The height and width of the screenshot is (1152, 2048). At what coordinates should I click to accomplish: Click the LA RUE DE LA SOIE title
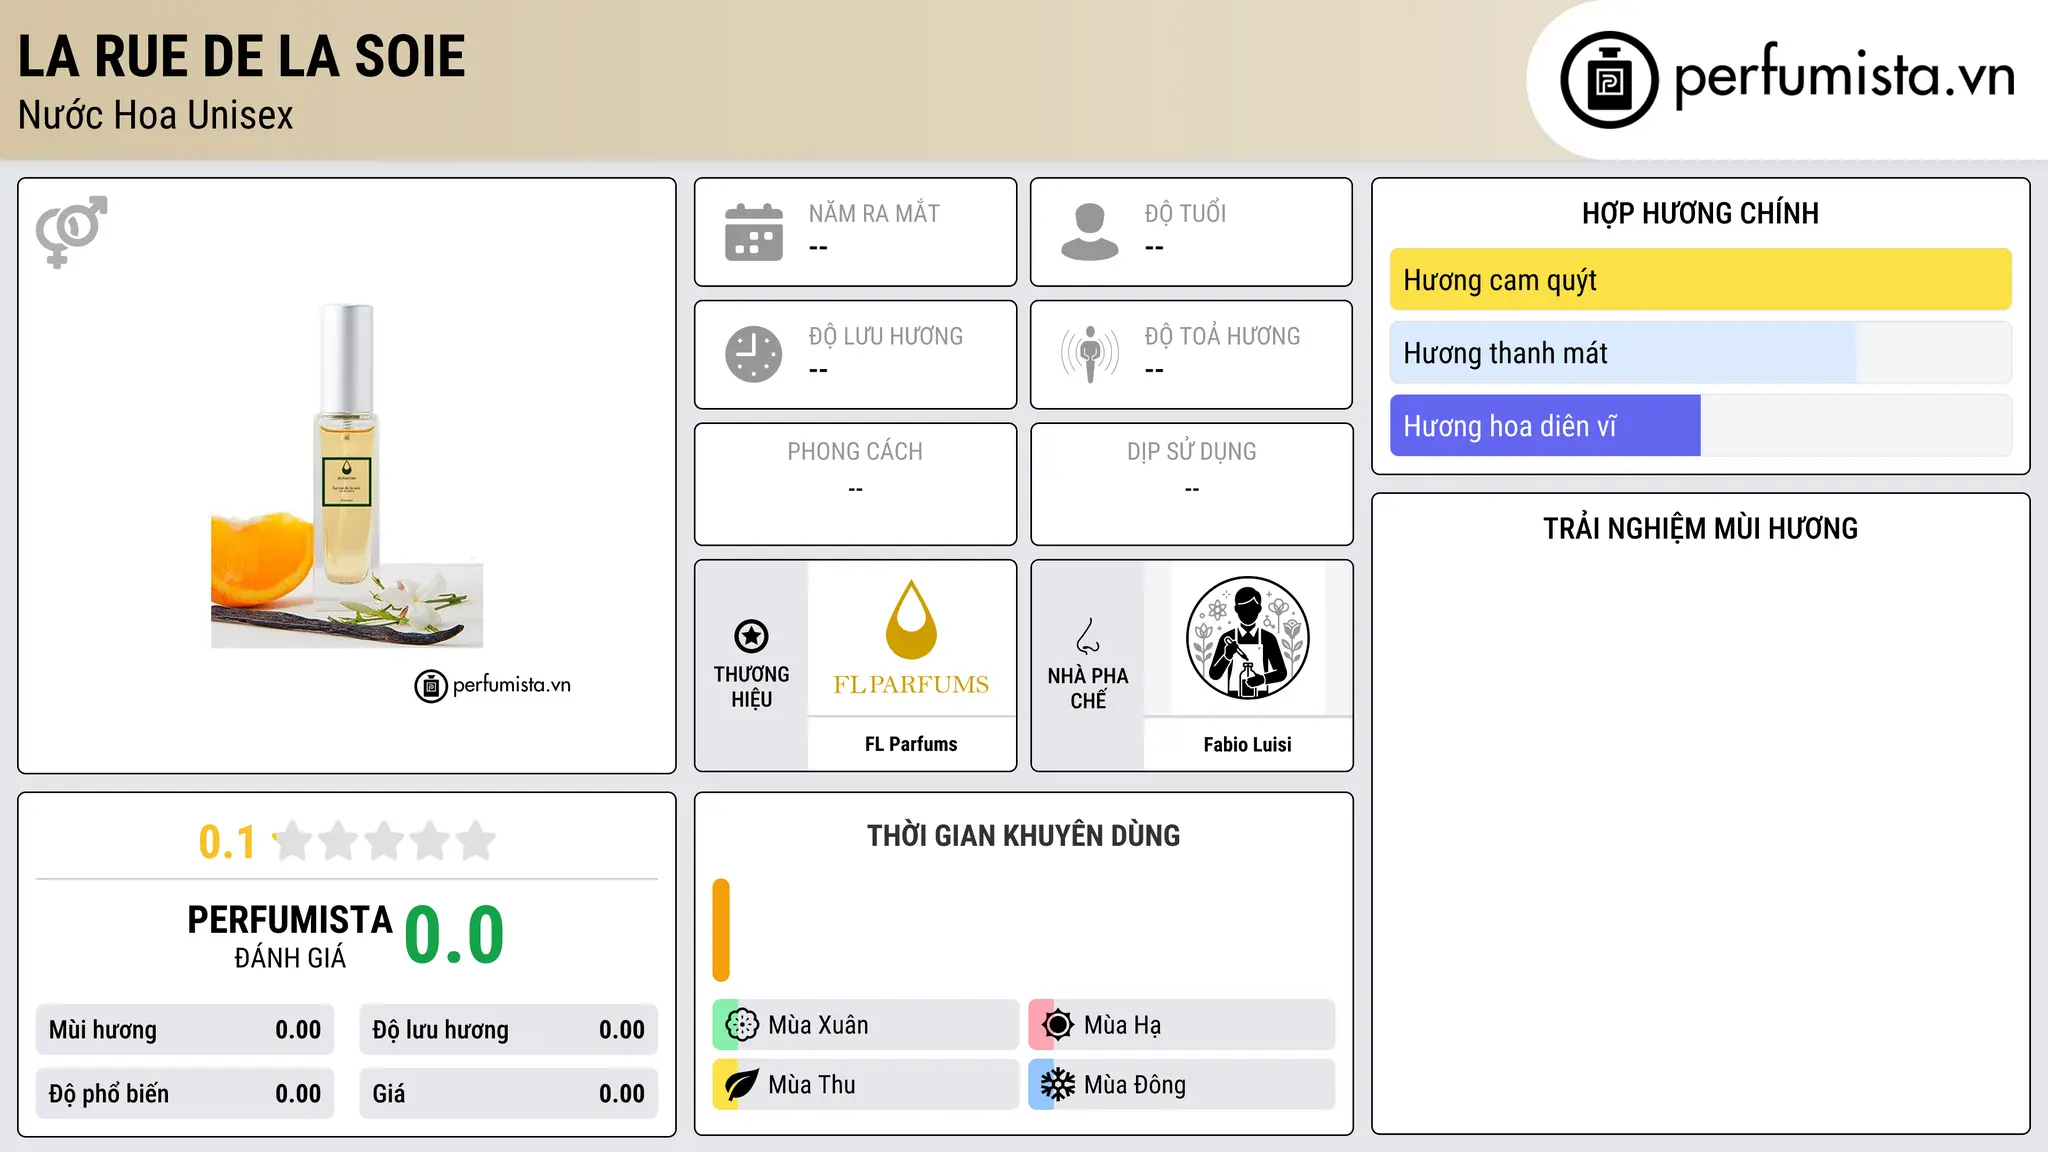pos(242,56)
